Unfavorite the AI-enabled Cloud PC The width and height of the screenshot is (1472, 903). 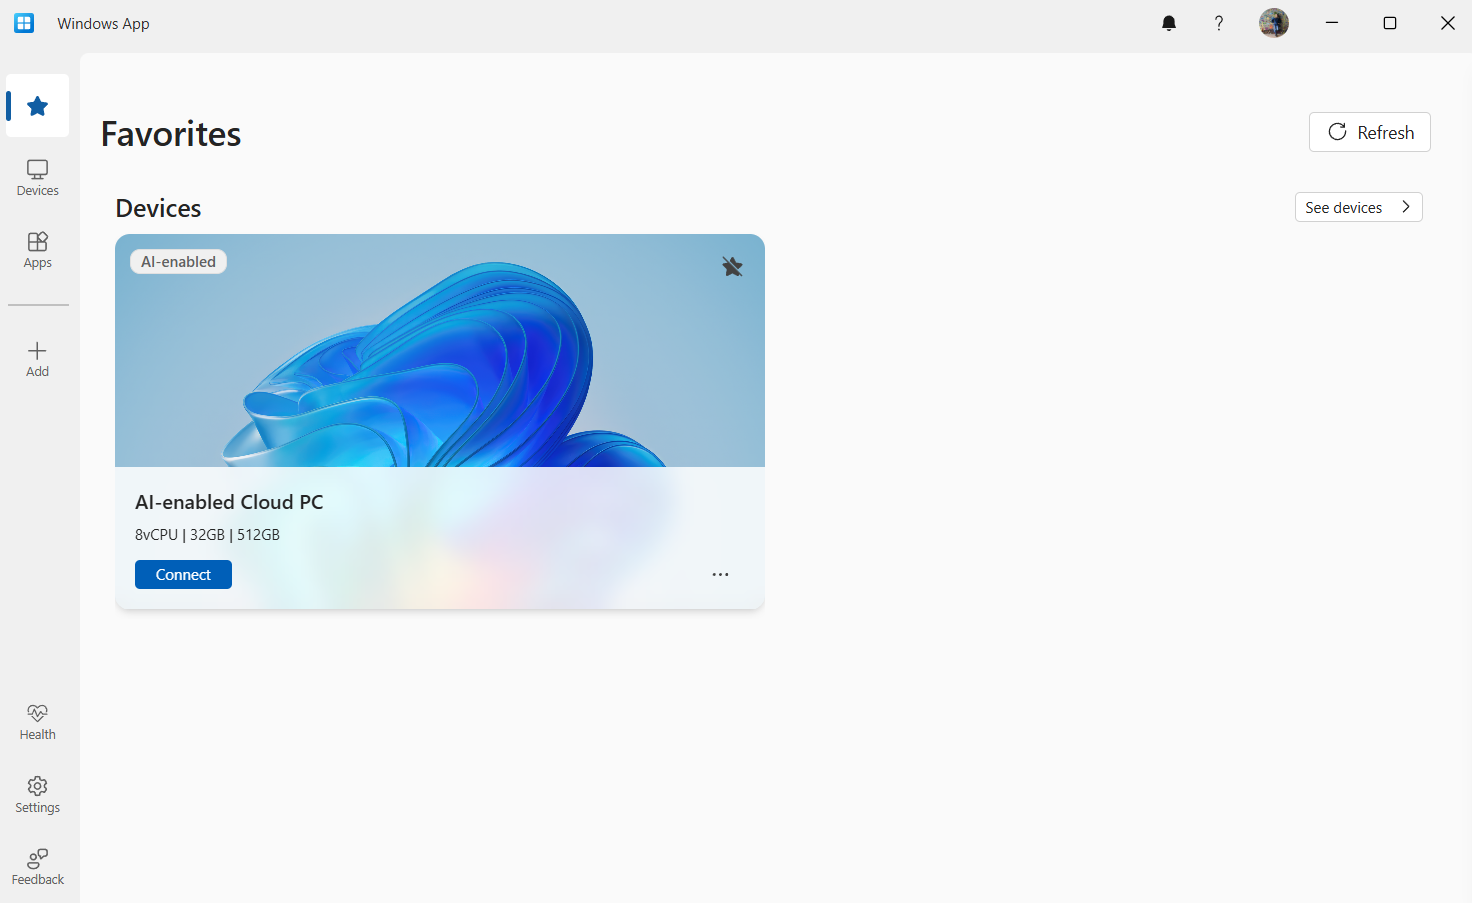732,267
